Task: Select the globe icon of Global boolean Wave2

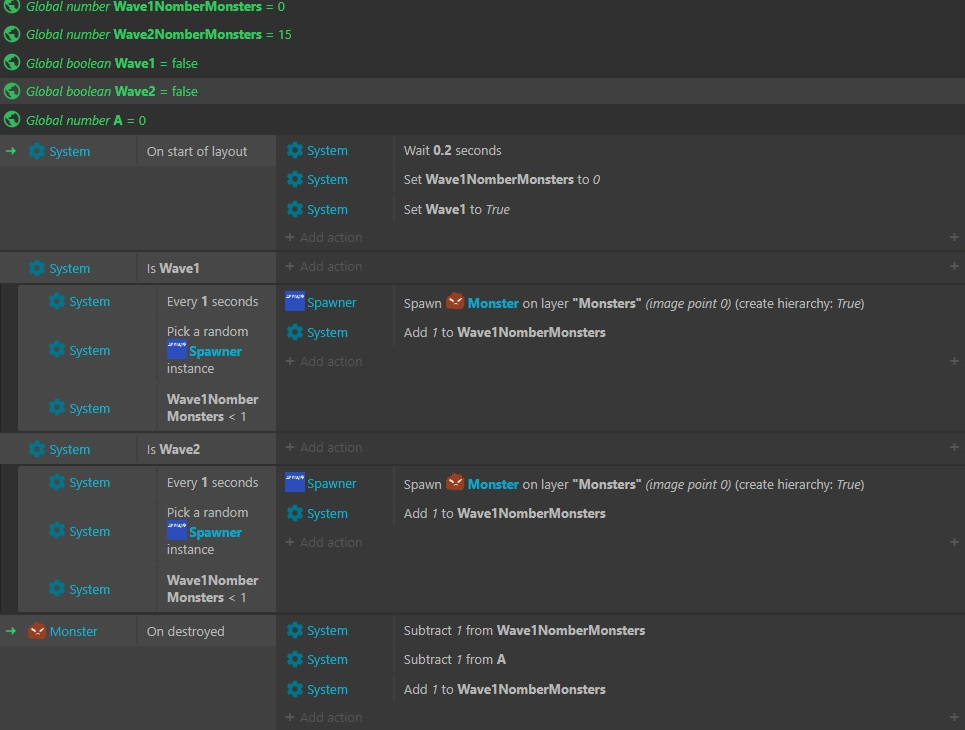Action: tap(12, 91)
